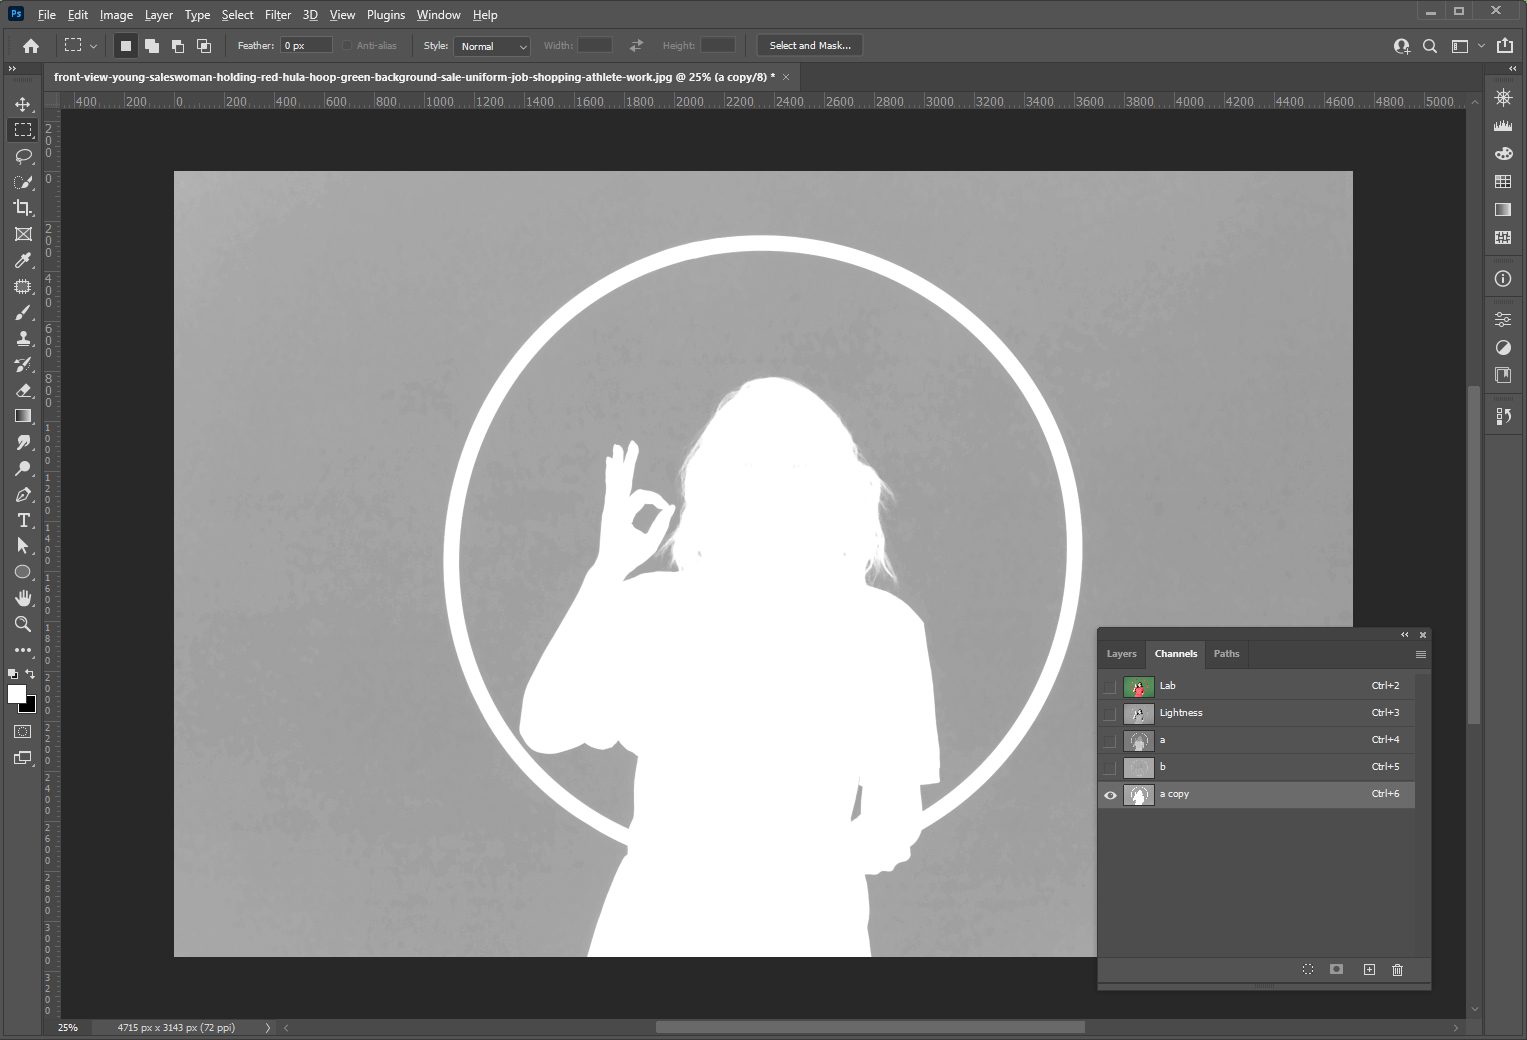Select the Gradient tool

click(23, 416)
